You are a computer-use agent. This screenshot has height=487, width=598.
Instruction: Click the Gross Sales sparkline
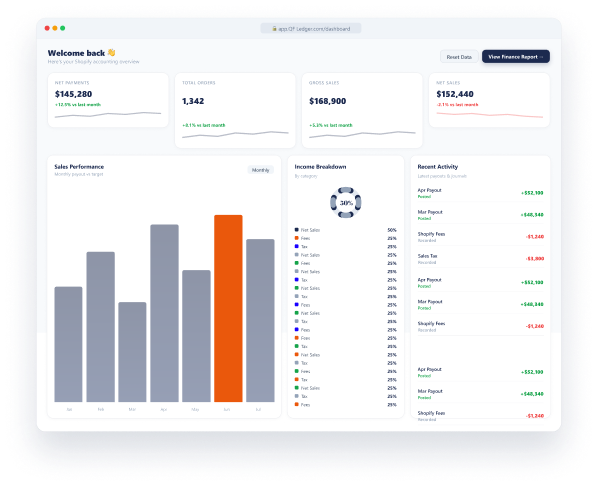tap(362, 134)
